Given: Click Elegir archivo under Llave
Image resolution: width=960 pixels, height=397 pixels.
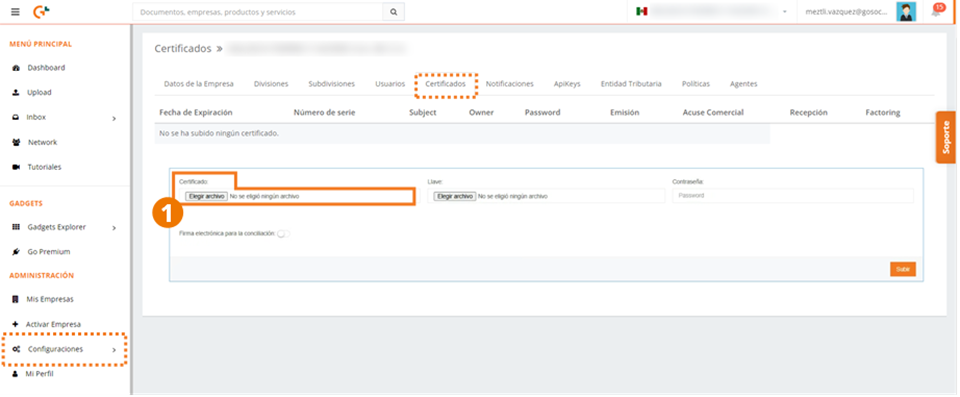Looking at the screenshot, I should [x=455, y=196].
